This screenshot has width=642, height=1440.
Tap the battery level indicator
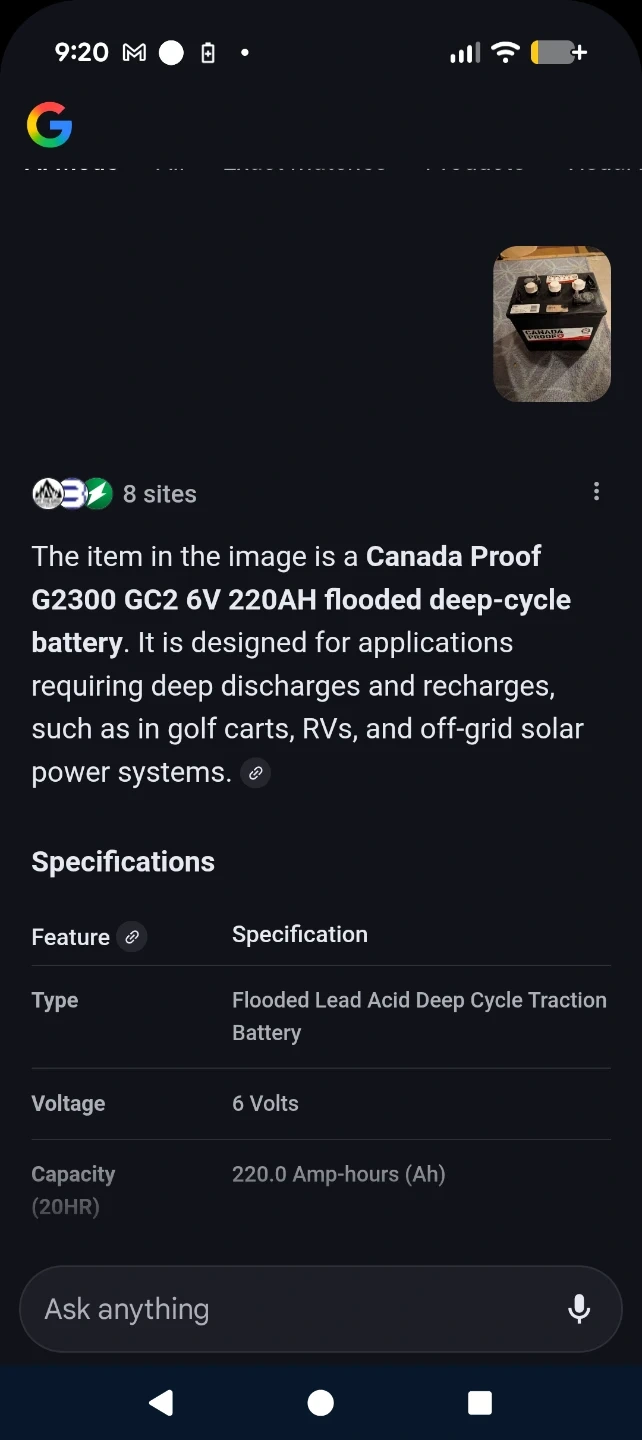(x=558, y=53)
